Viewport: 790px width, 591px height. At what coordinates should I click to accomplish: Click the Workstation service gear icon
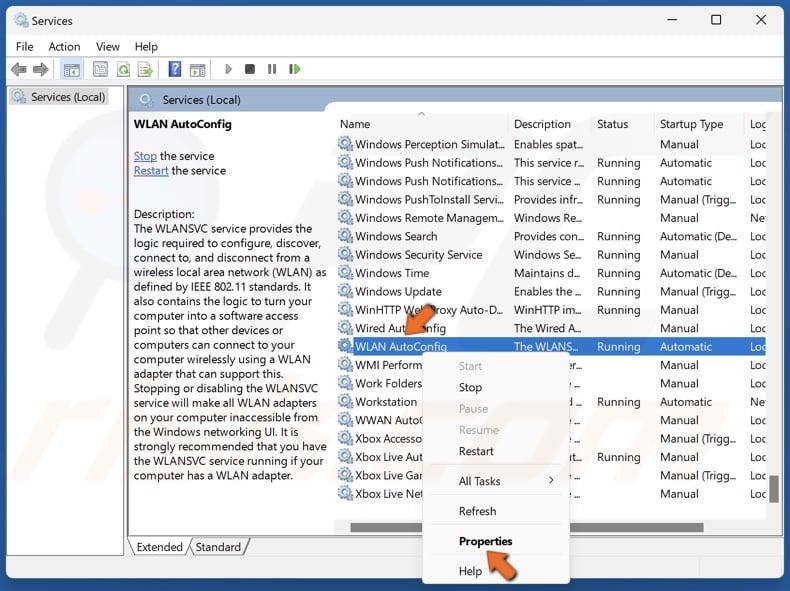pos(345,402)
